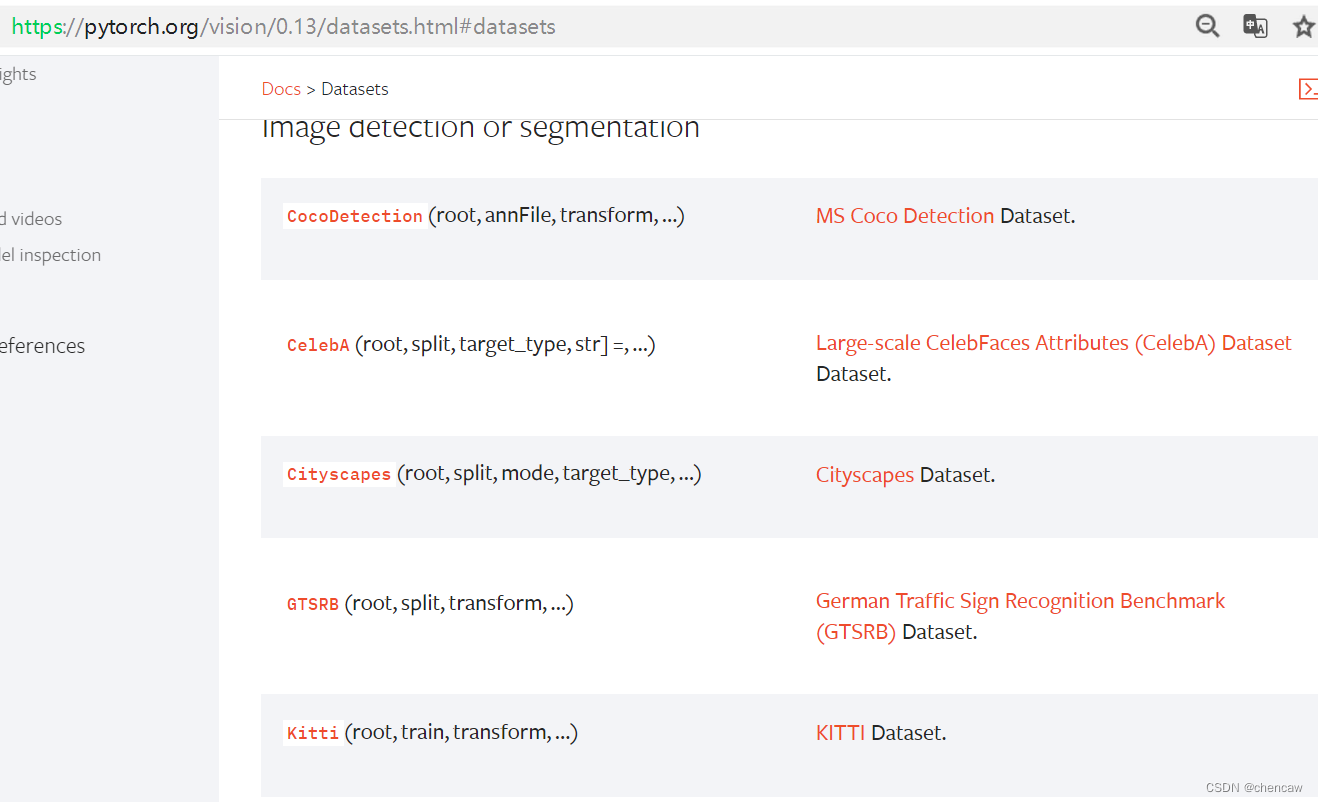Open the GTSRB class link
The width and height of the screenshot is (1318, 802).
(312, 604)
